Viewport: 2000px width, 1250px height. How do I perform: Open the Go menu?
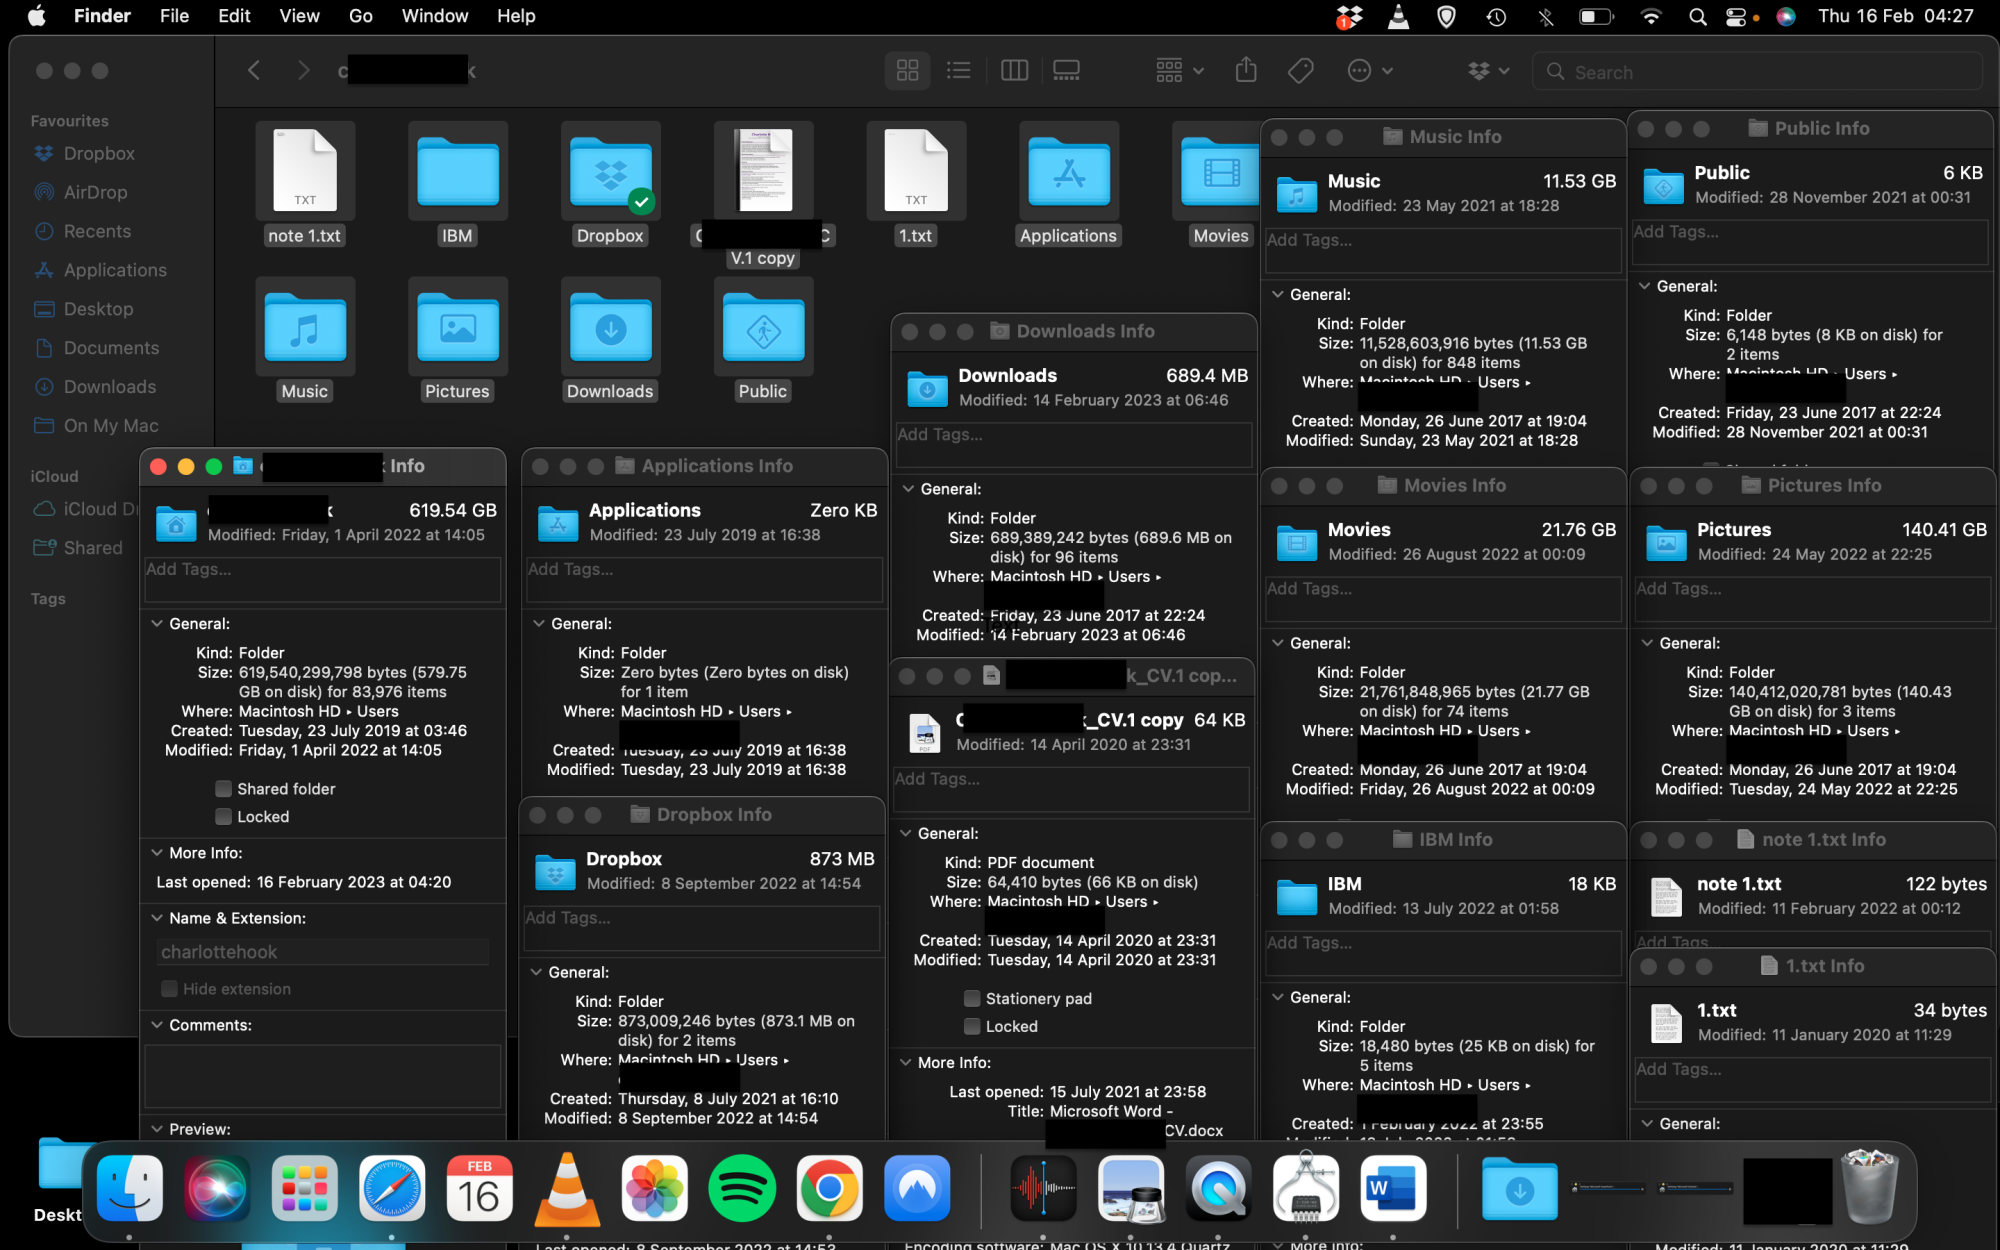tap(361, 16)
